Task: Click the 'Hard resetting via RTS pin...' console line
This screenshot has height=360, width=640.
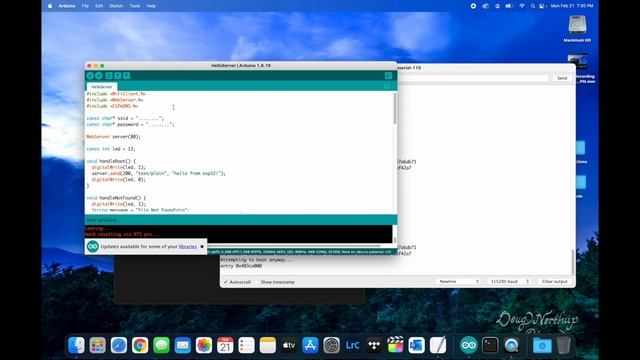Action: click(122, 235)
